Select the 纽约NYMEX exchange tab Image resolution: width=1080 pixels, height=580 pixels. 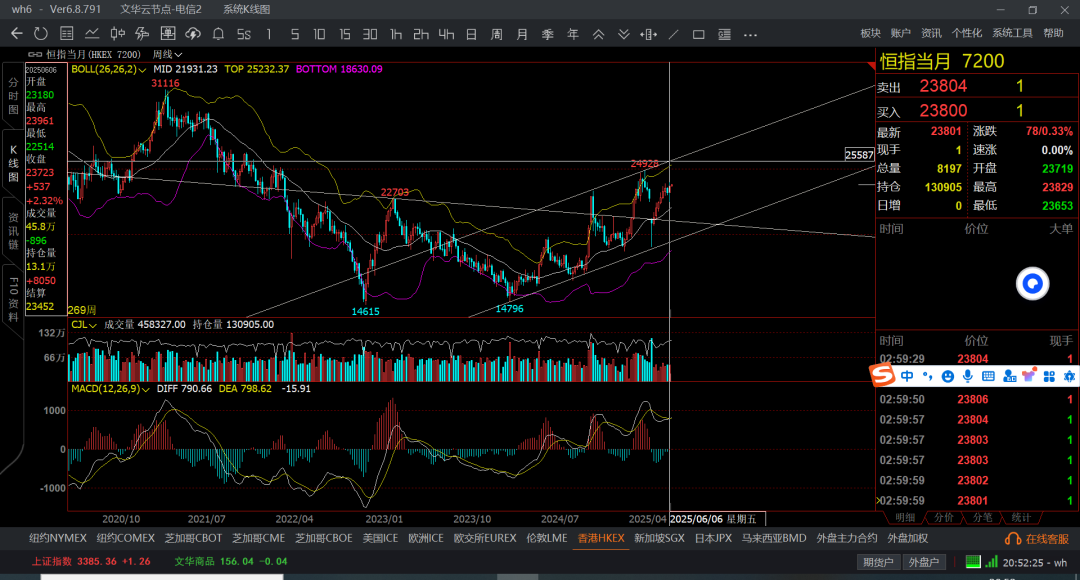pos(58,539)
